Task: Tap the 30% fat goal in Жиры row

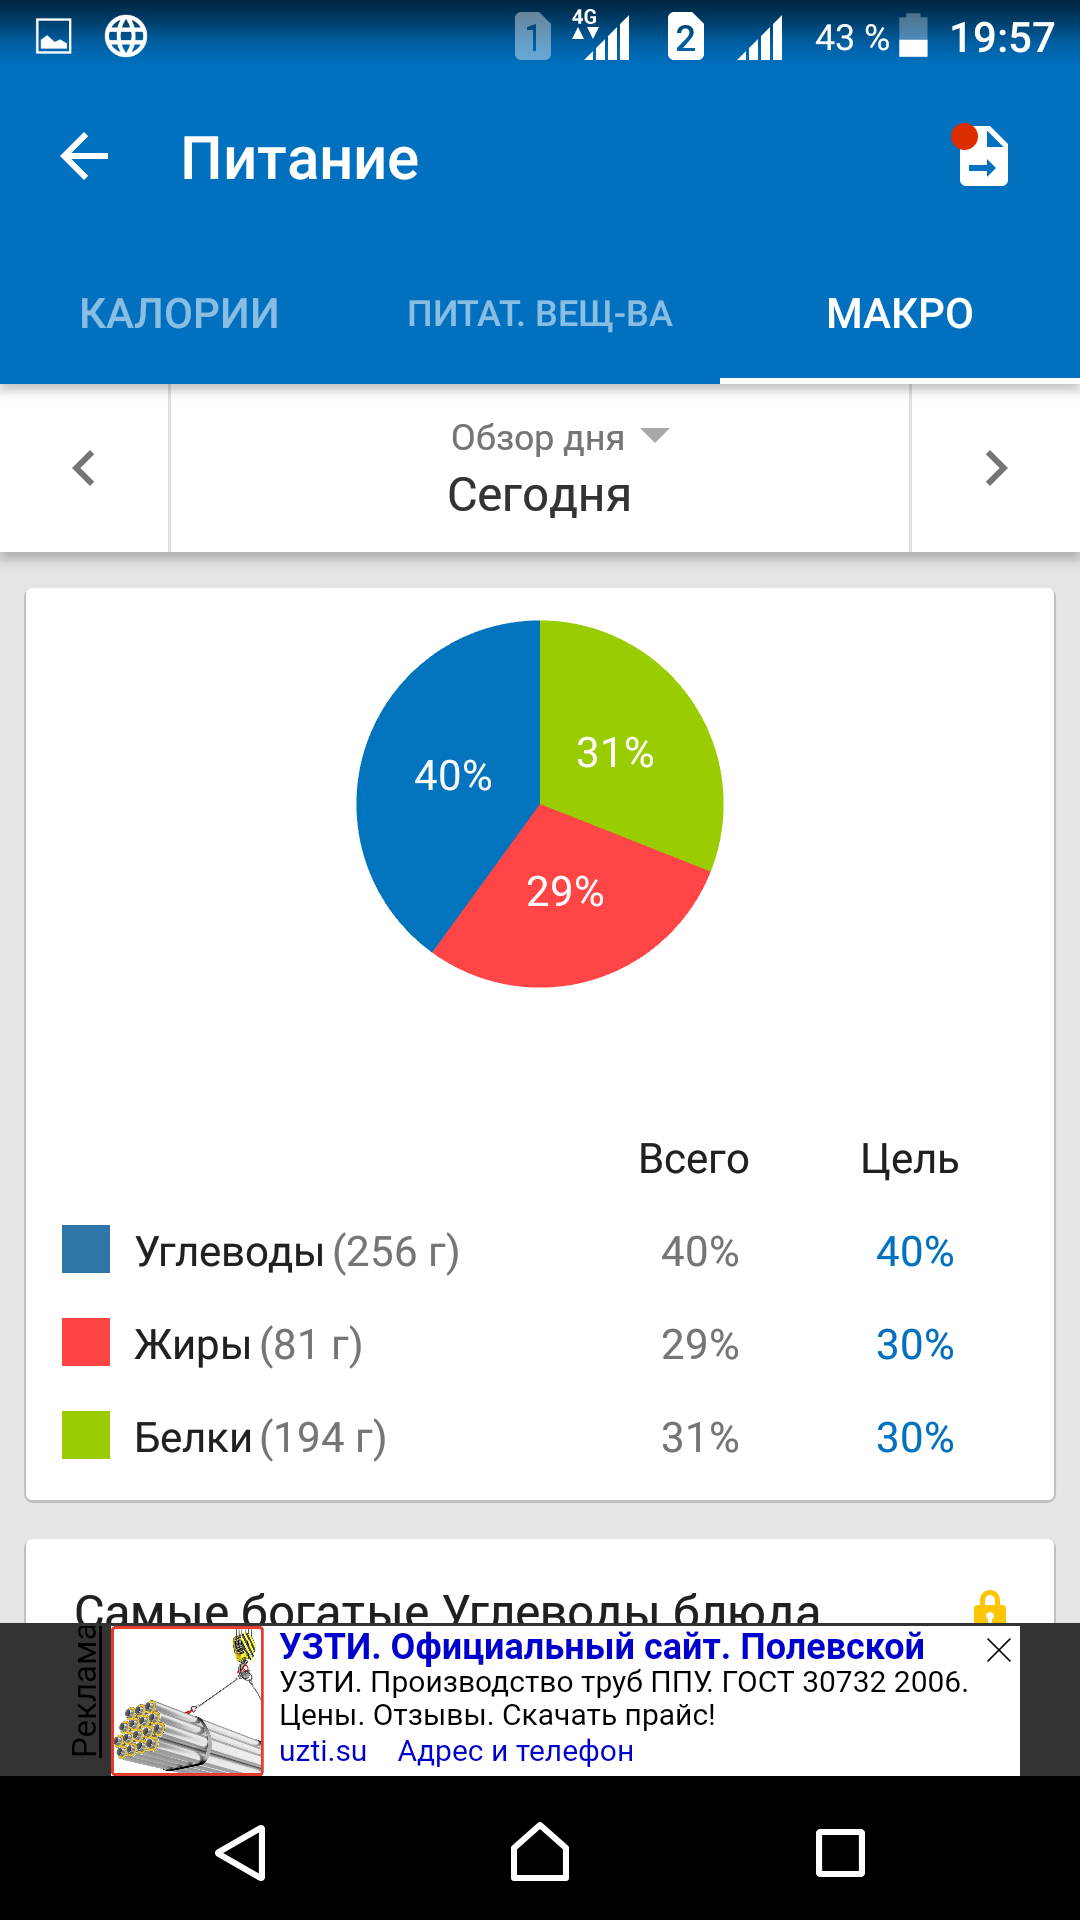Action: pyautogui.click(x=914, y=1345)
